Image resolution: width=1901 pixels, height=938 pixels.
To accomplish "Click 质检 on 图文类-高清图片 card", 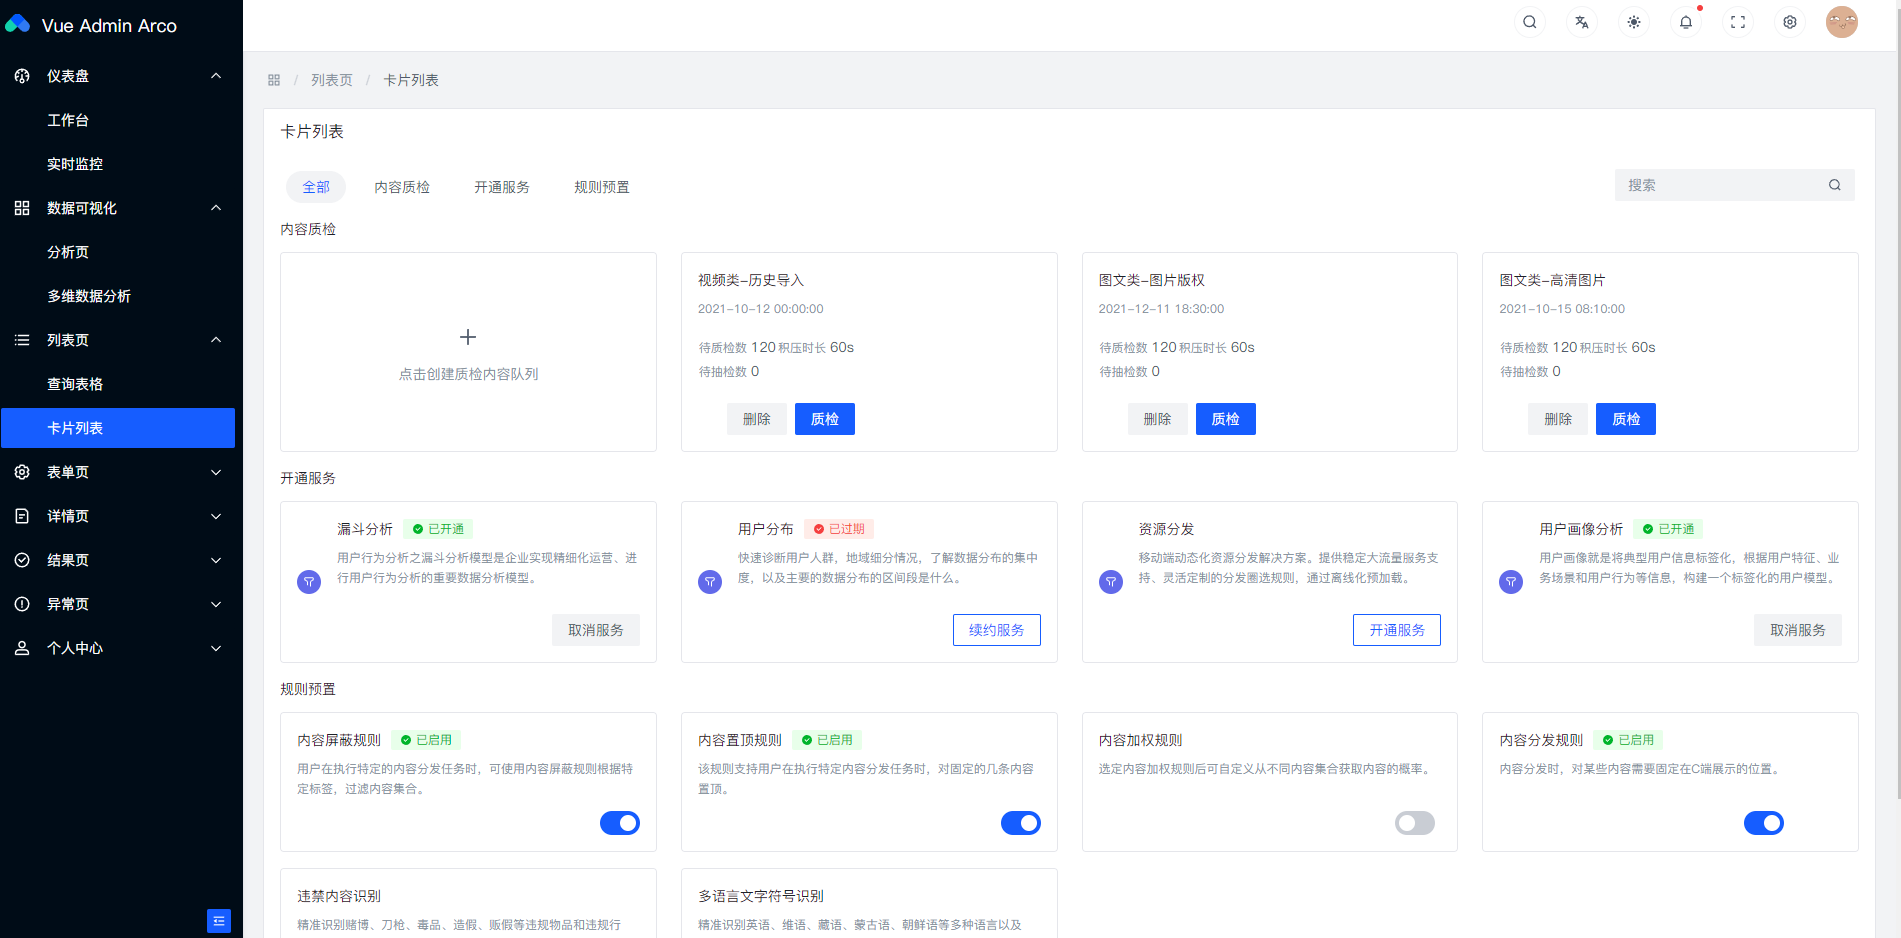I will (1626, 419).
